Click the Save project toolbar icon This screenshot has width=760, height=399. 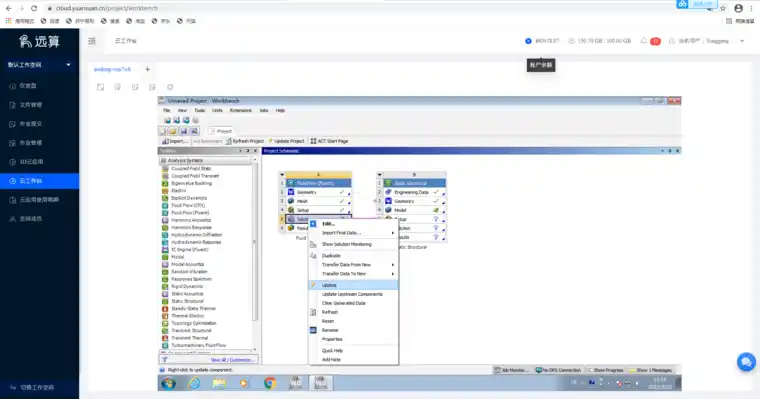[x=184, y=131]
